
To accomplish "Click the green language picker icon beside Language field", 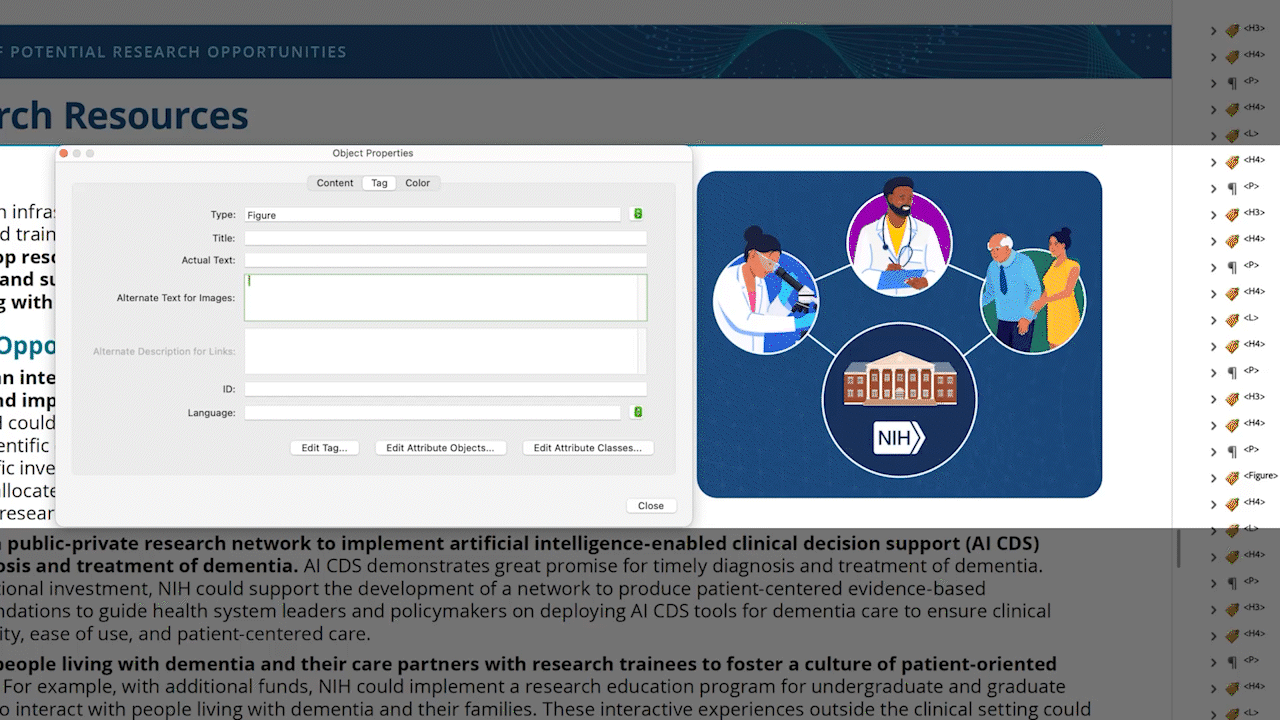I will 637,412.
